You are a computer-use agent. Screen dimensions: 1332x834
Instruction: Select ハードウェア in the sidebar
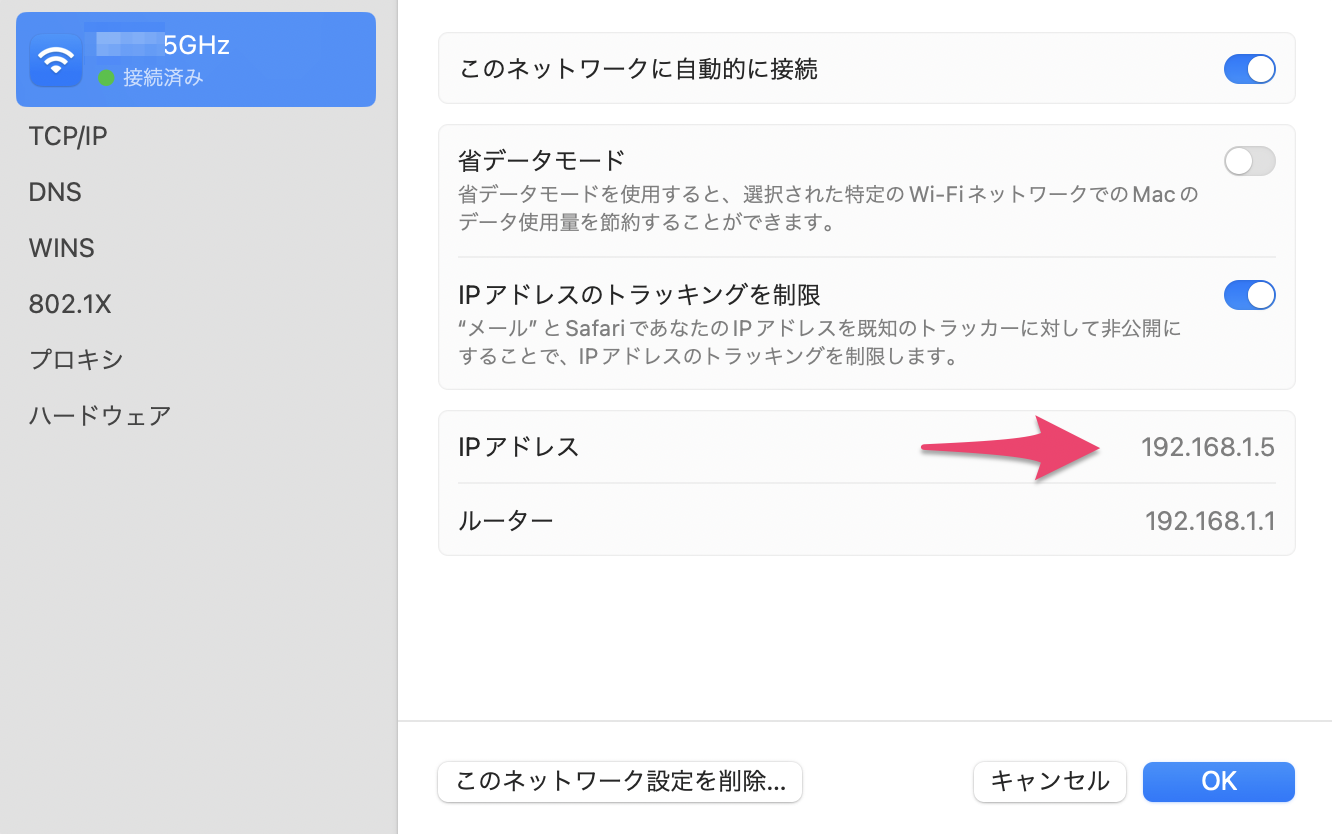[x=100, y=416]
